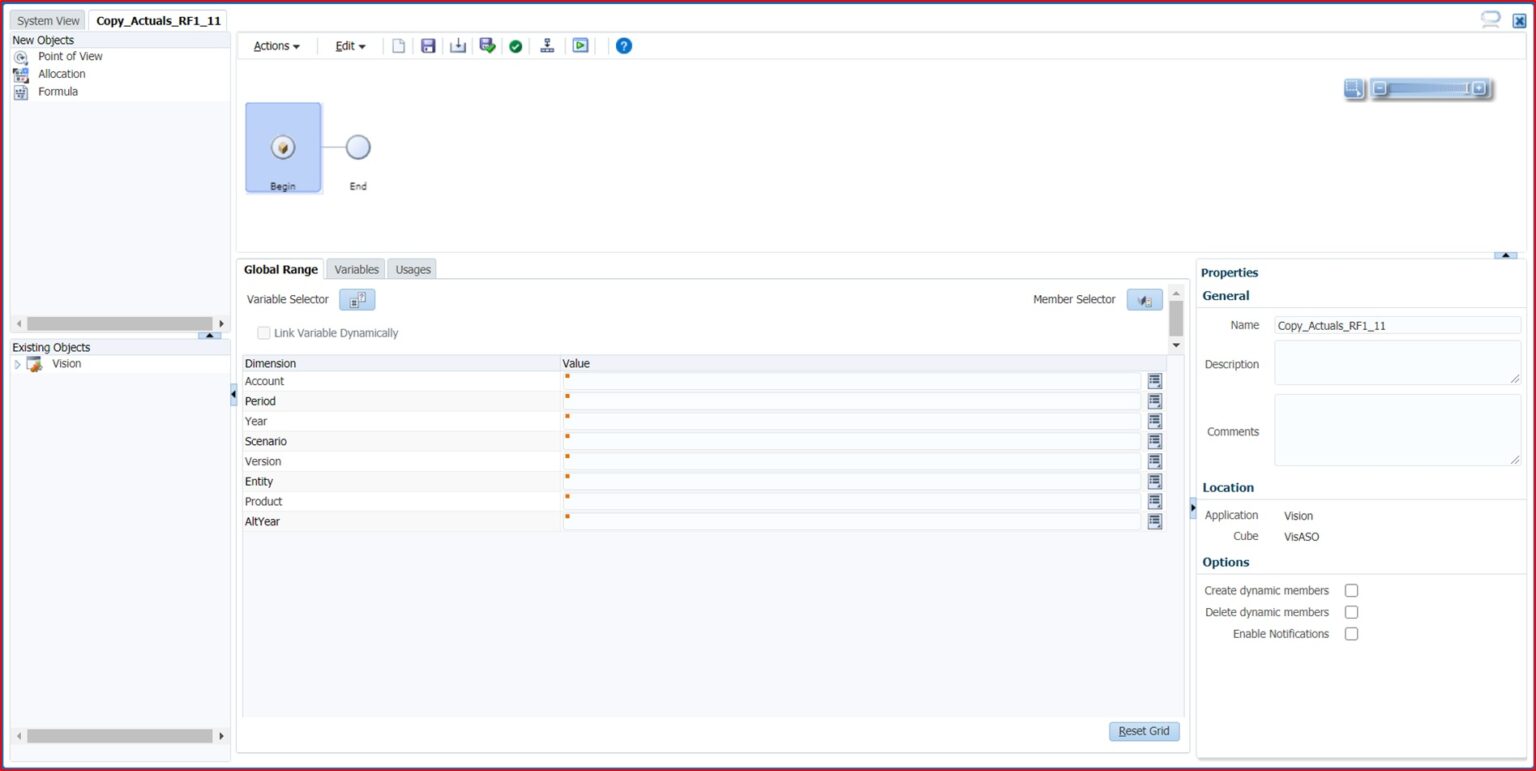
Task: Expand the Vision node under Existing Objects
Action: coord(18,363)
